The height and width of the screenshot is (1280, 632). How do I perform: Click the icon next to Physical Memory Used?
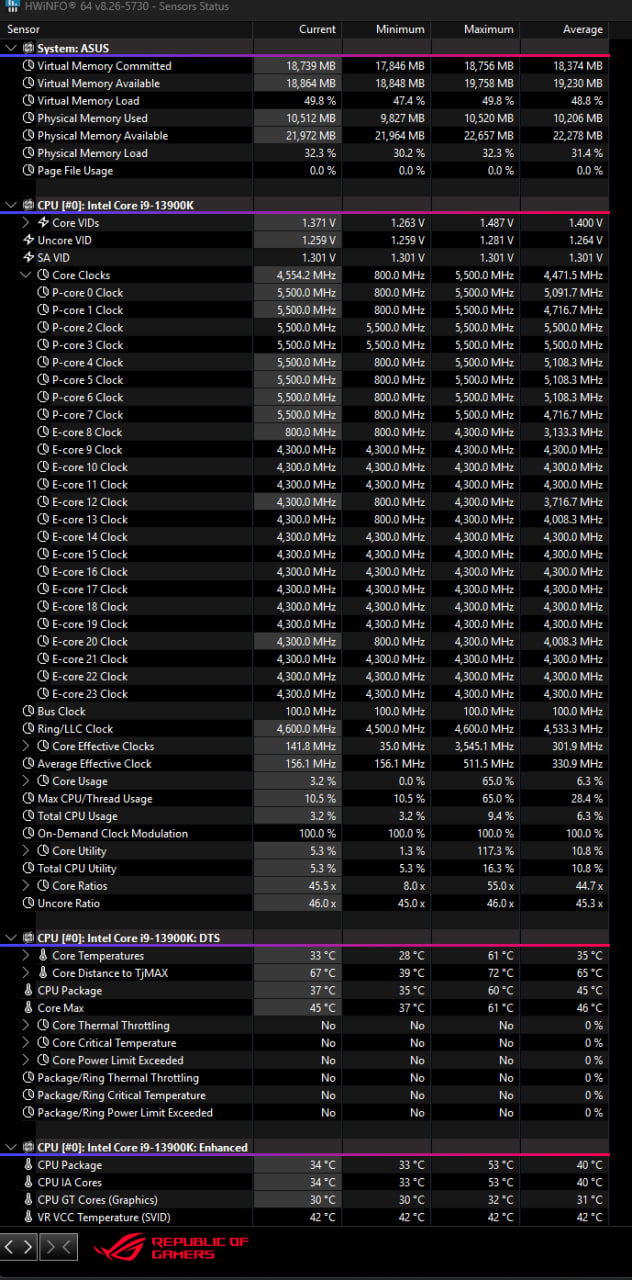point(28,118)
